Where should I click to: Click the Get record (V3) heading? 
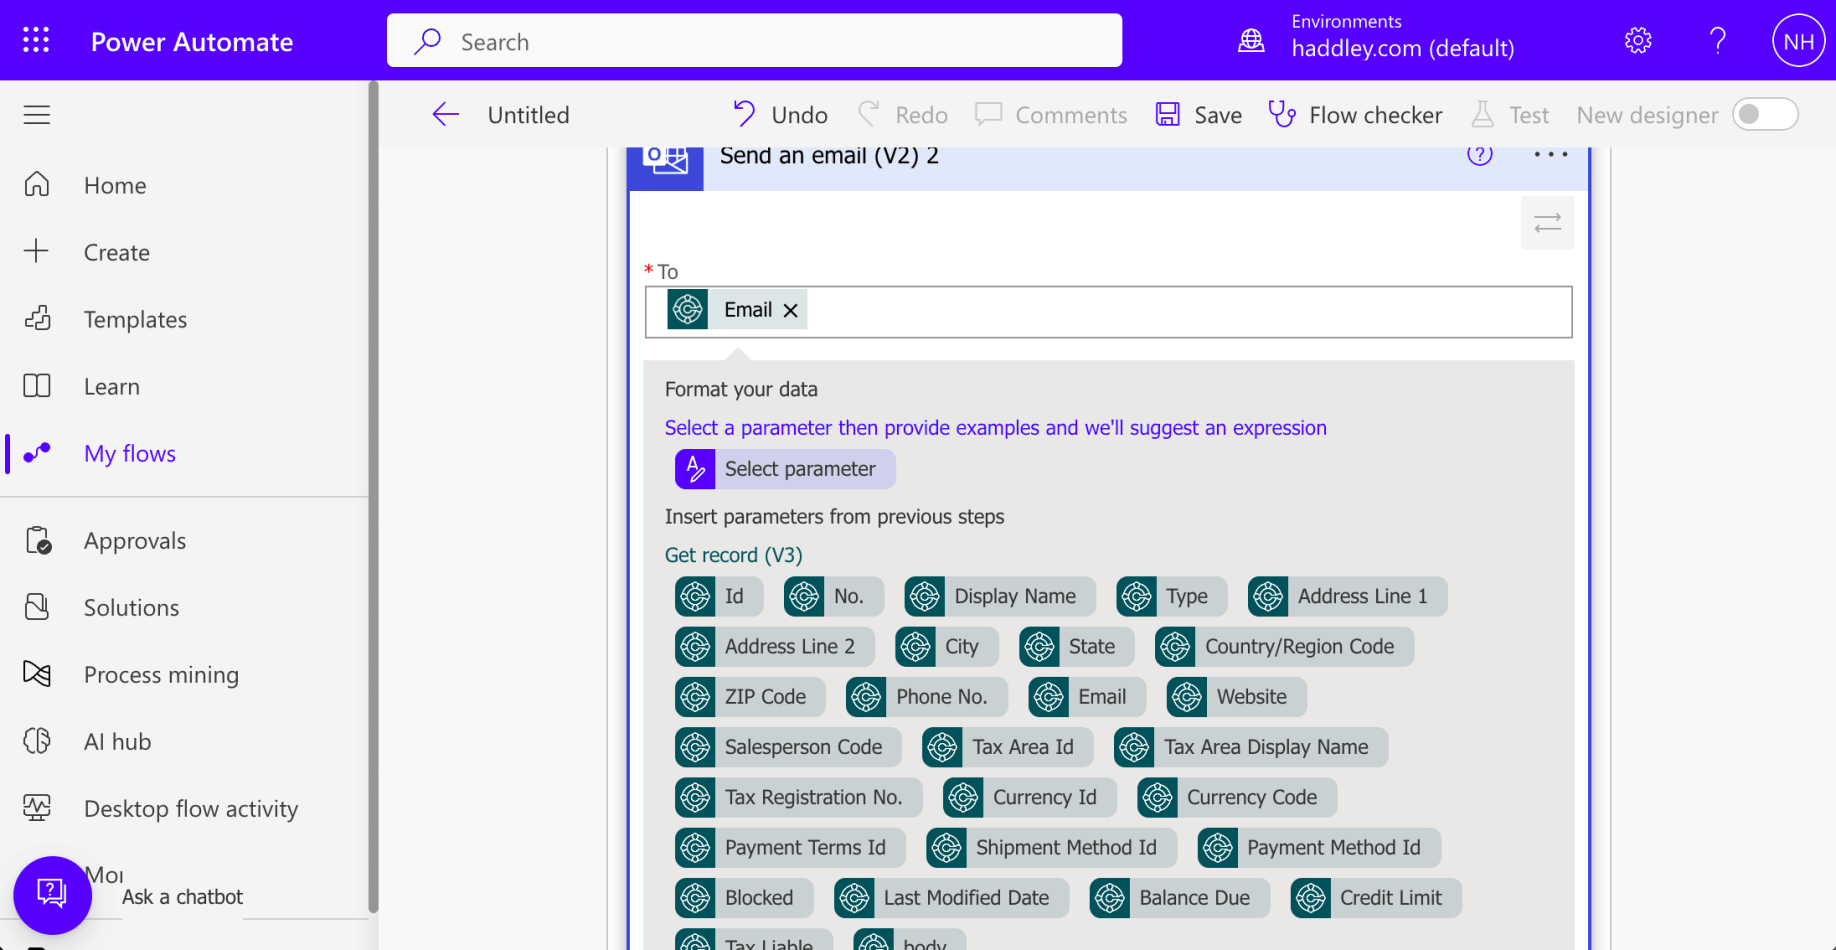(733, 555)
